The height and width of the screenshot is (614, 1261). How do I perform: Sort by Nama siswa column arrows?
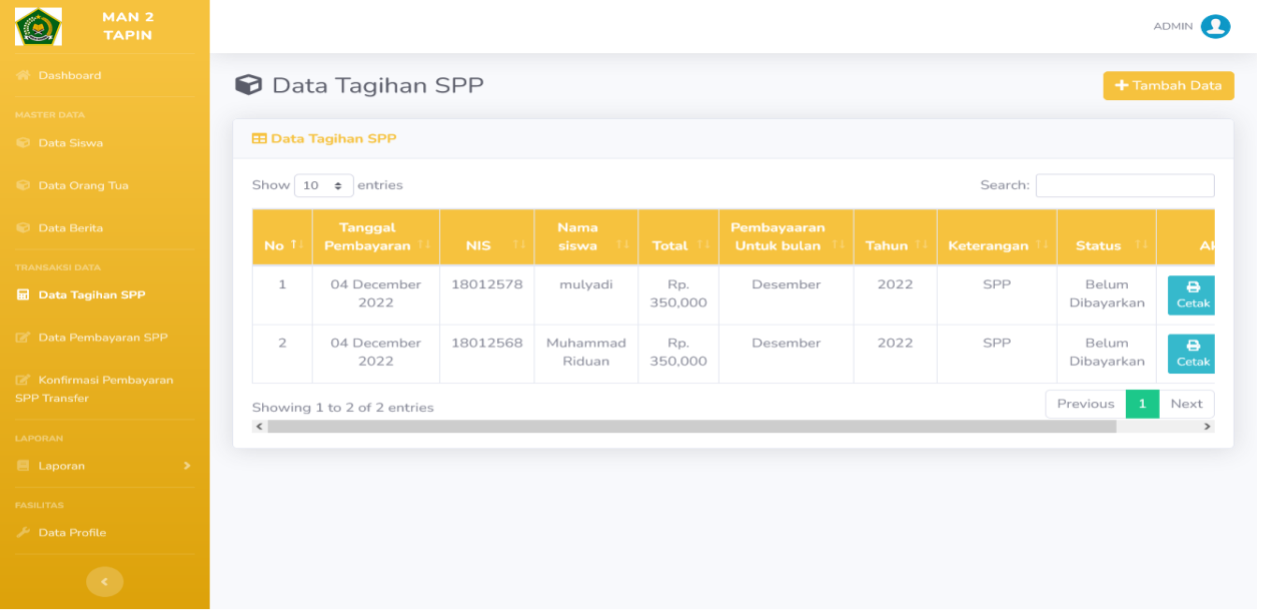tap(623, 246)
